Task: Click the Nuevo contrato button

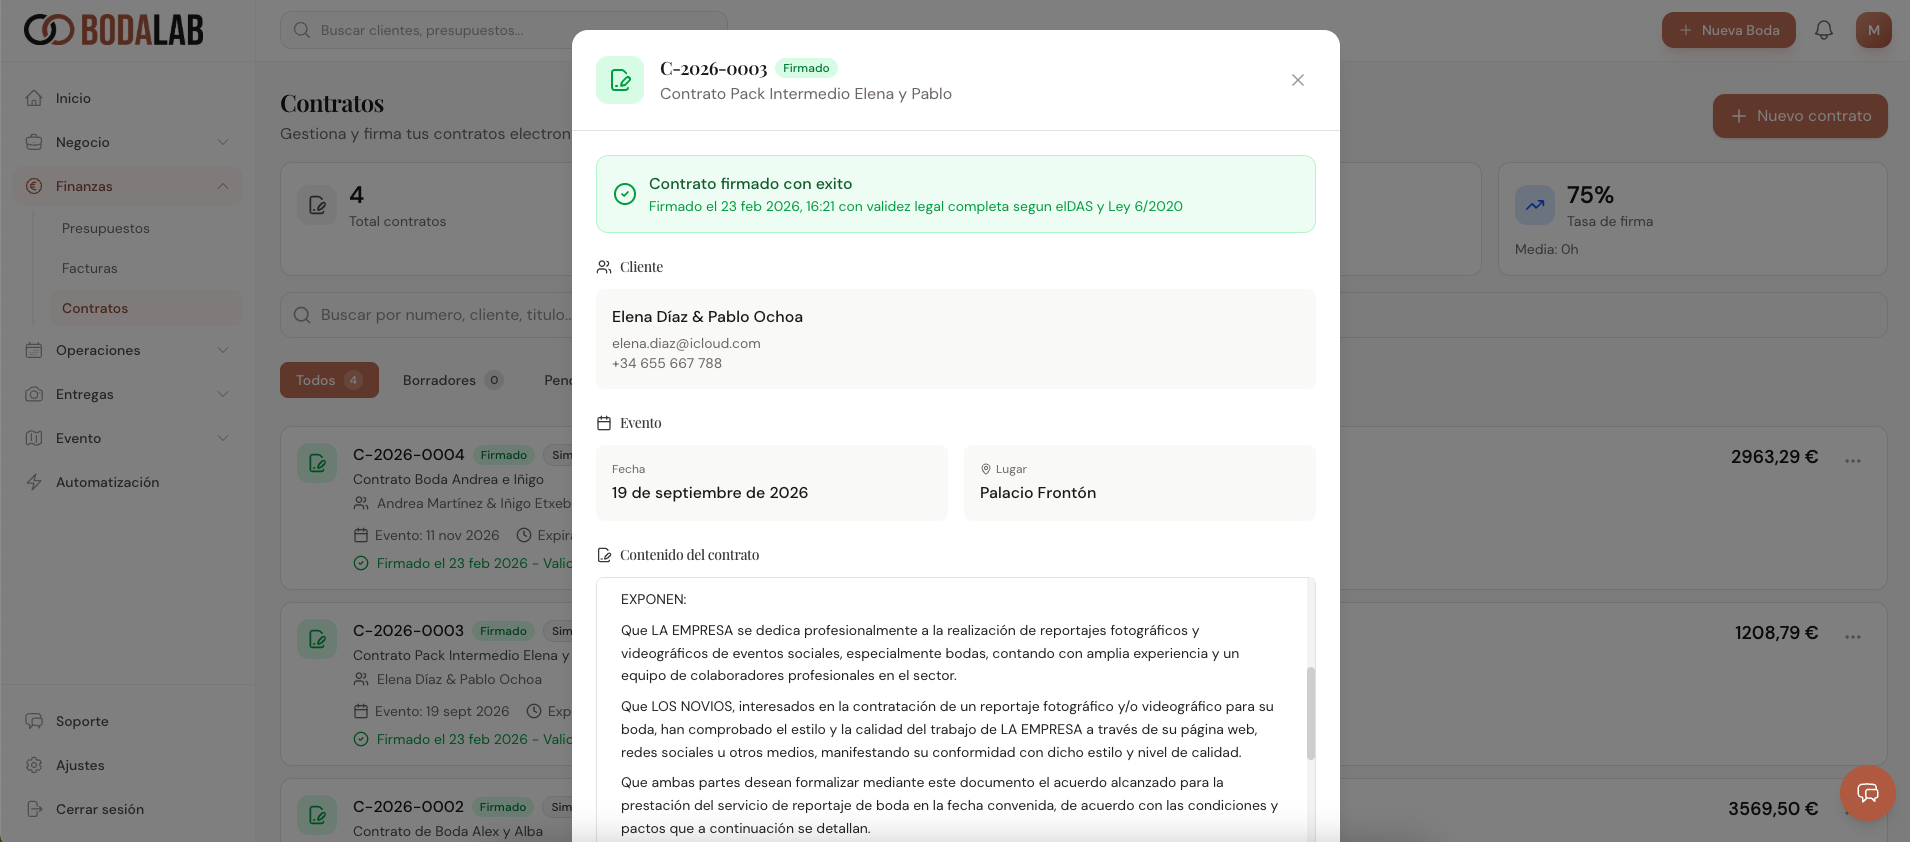Action: tap(1799, 116)
